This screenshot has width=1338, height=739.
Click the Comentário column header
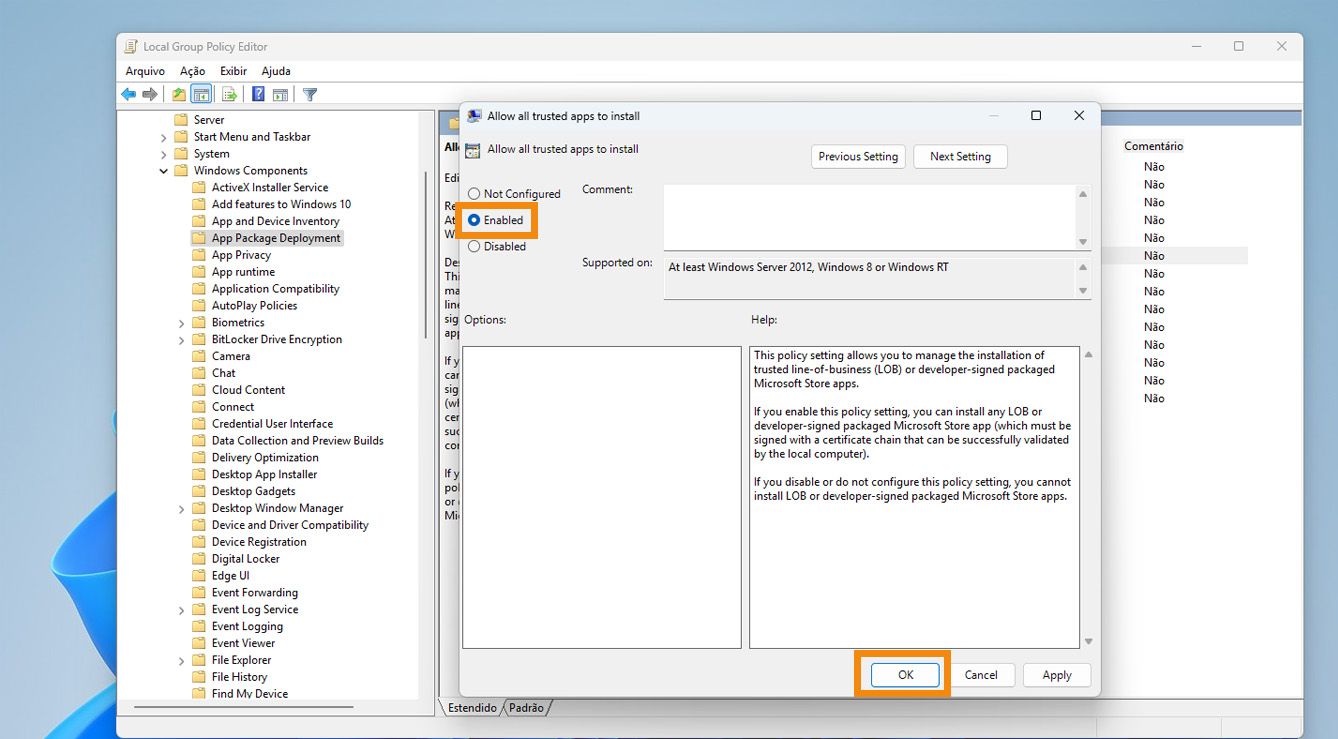click(x=1153, y=146)
